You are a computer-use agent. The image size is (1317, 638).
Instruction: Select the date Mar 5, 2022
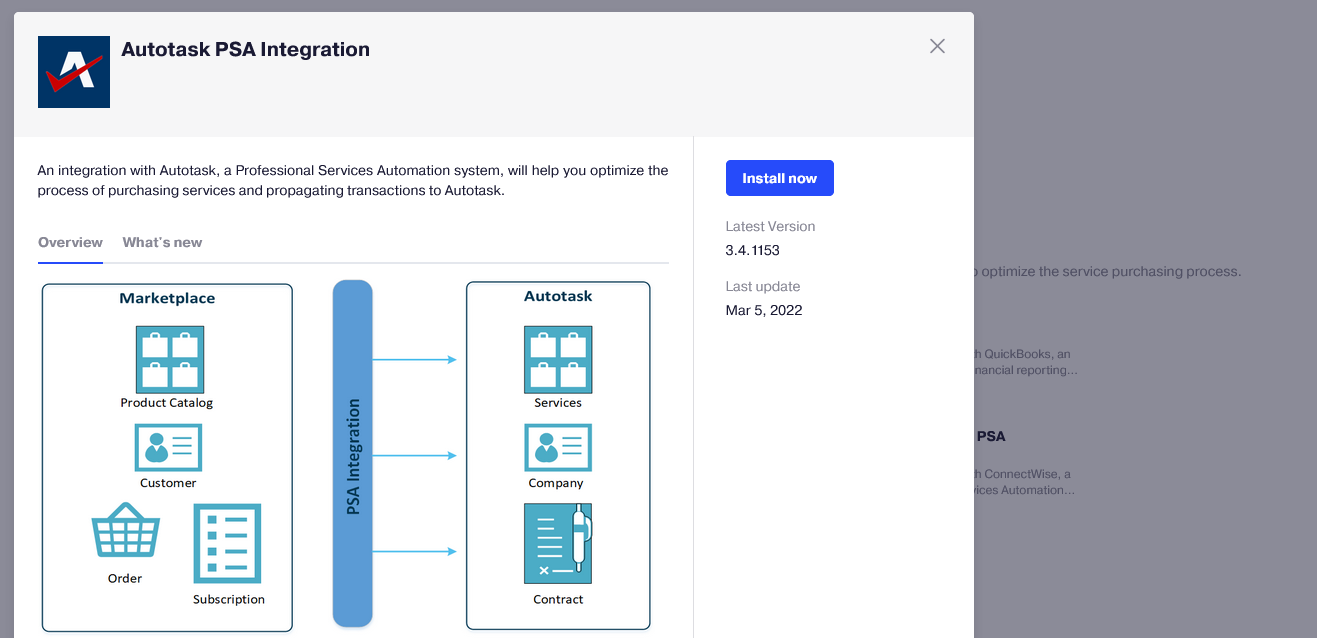click(764, 310)
